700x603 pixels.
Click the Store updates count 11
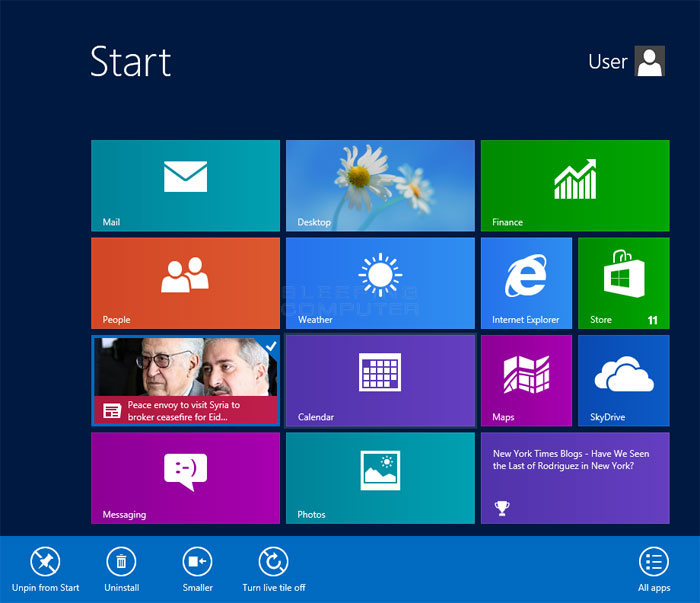point(652,320)
